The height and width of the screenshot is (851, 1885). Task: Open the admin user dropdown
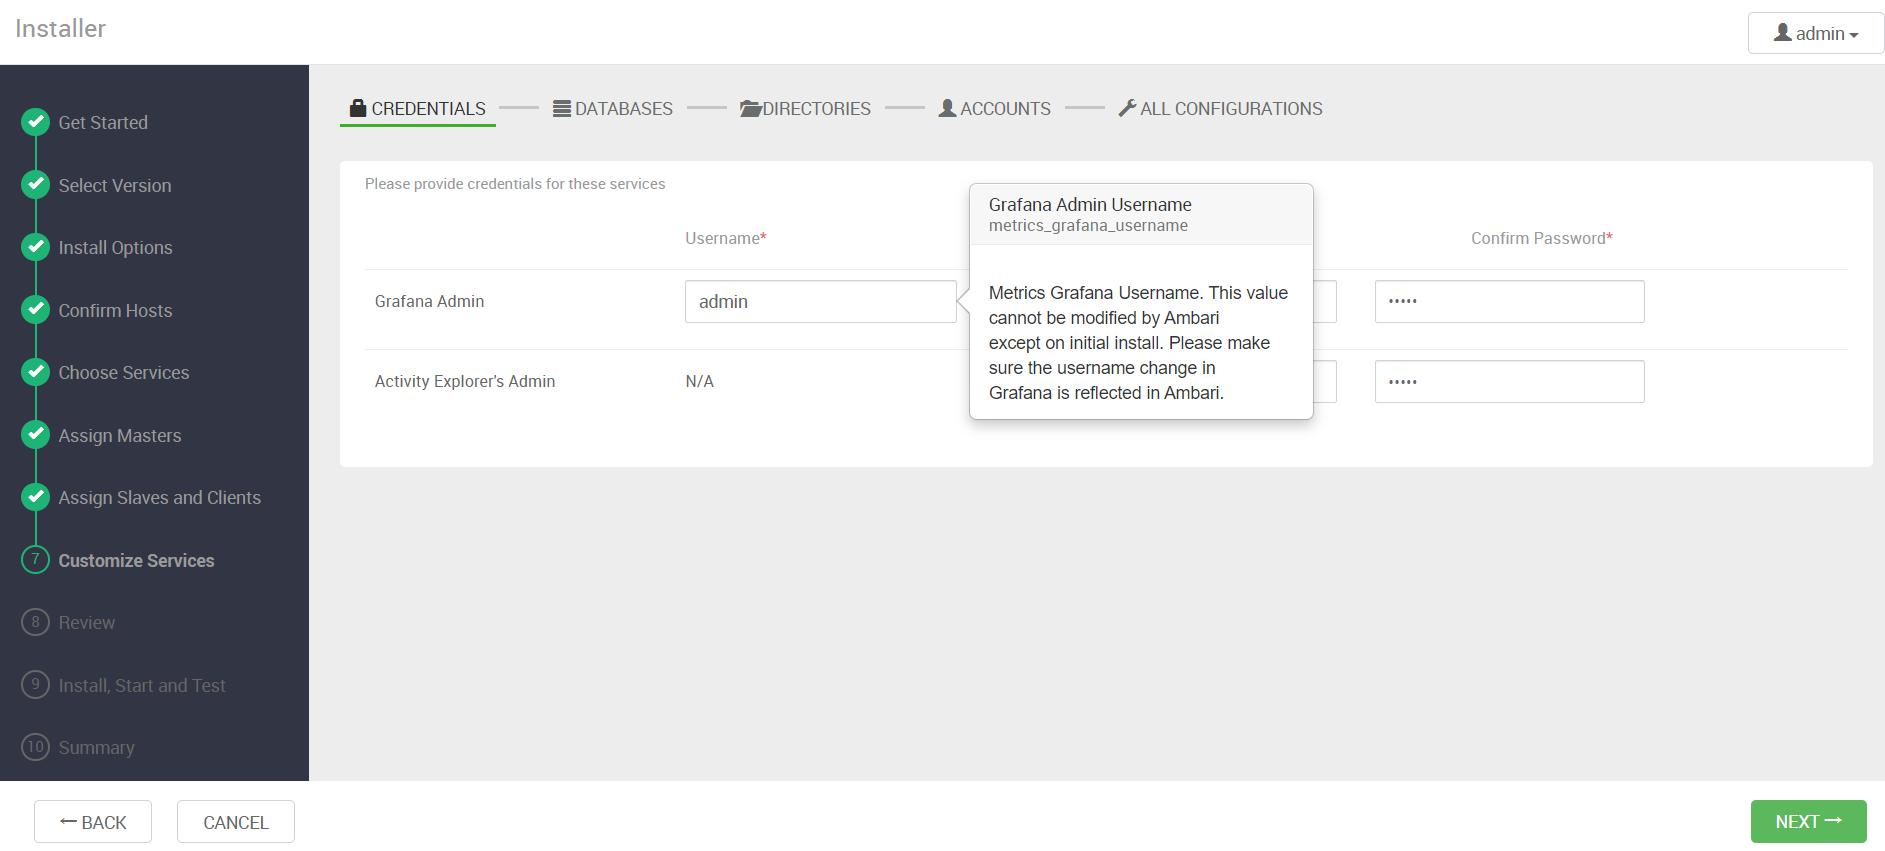[1815, 34]
